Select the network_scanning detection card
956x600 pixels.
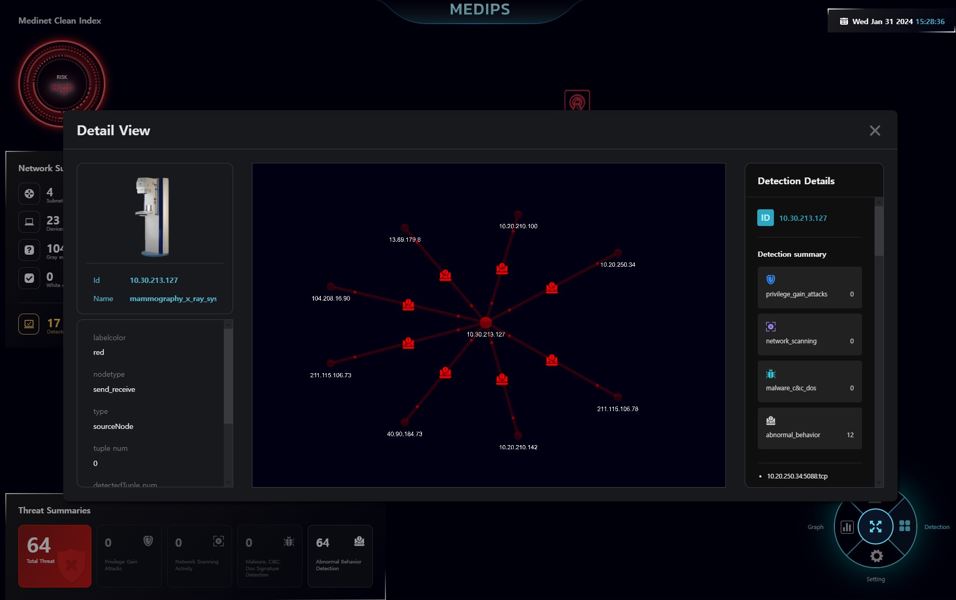tap(809, 334)
